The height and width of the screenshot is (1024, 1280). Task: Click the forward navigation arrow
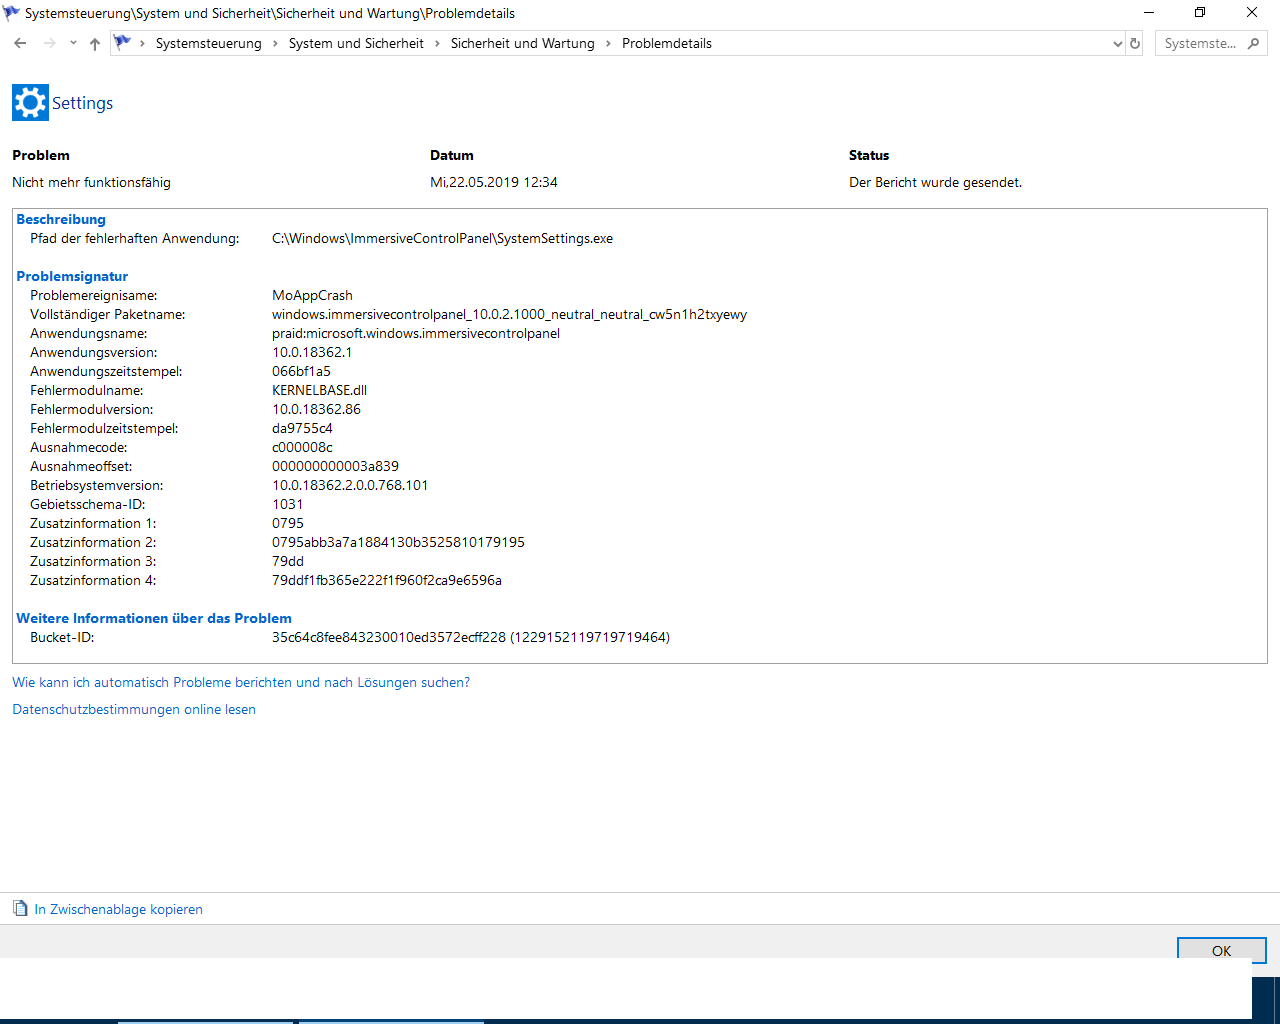[x=49, y=43]
